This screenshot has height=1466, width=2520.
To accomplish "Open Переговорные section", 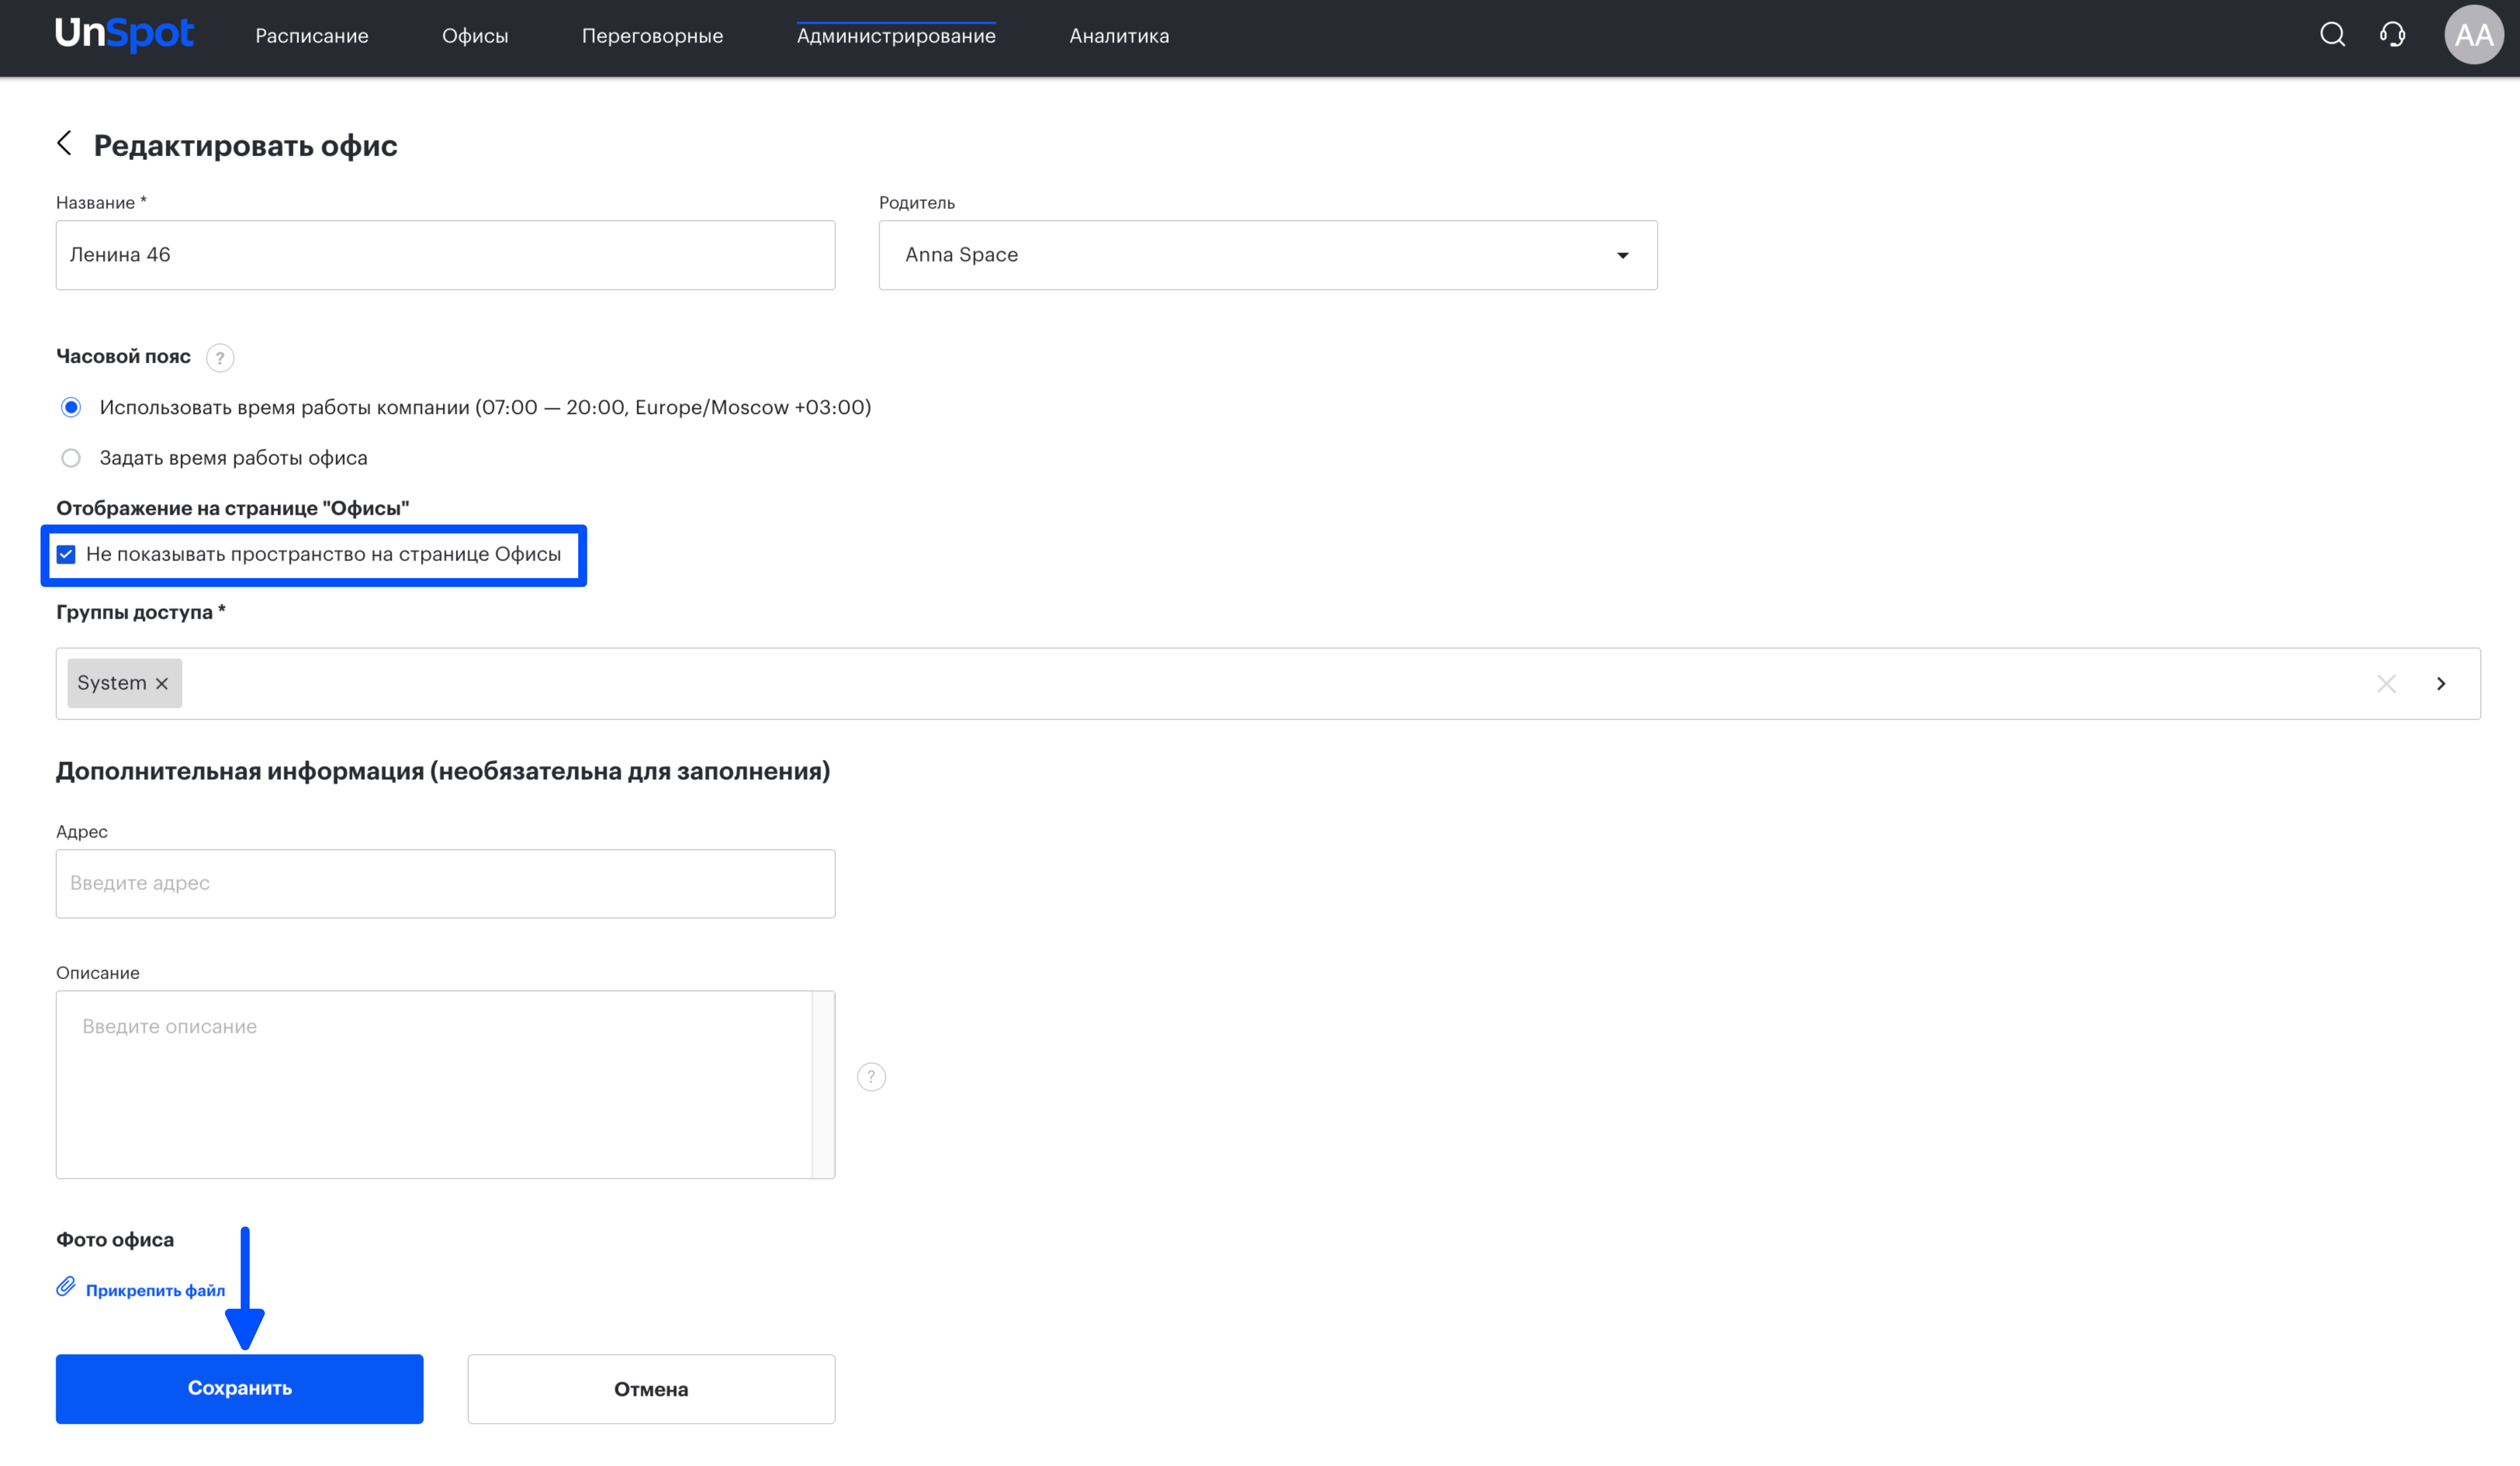I will (x=652, y=36).
